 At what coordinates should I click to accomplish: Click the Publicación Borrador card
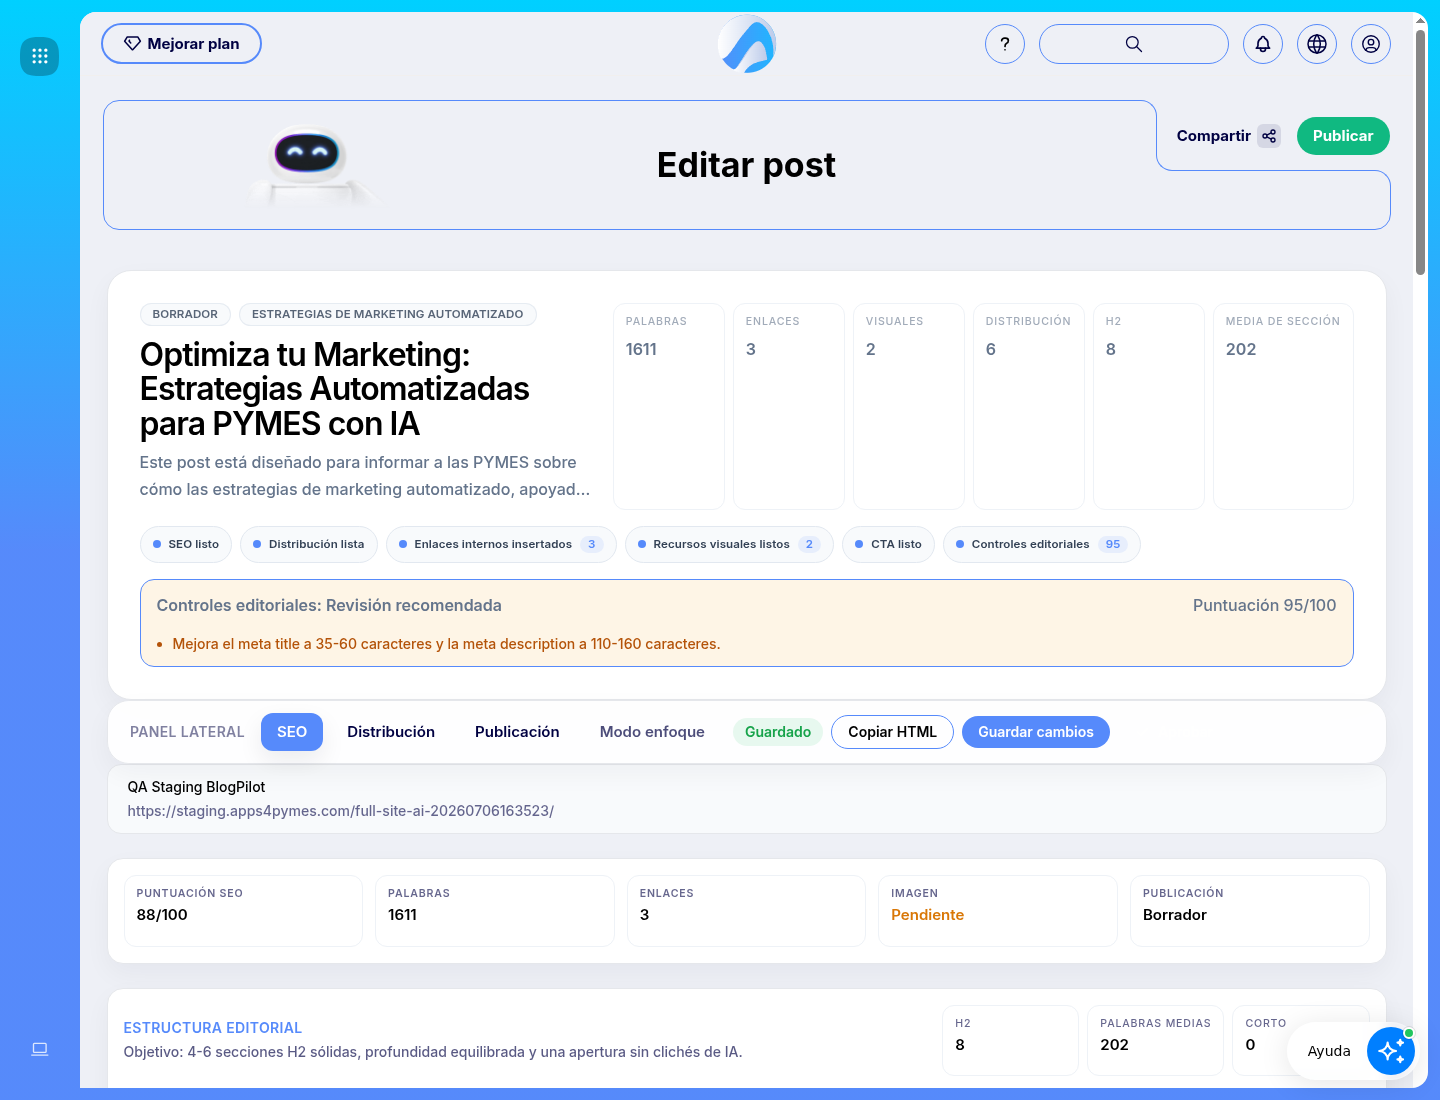pos(1249,911)
